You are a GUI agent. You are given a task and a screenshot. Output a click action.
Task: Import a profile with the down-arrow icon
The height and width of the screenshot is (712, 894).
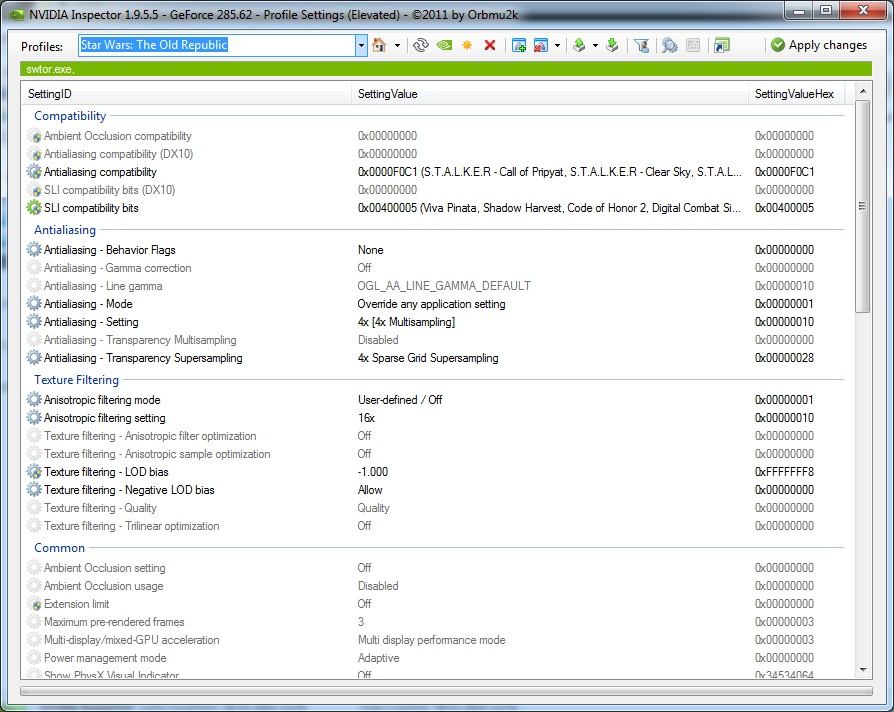tap(612, 45)
